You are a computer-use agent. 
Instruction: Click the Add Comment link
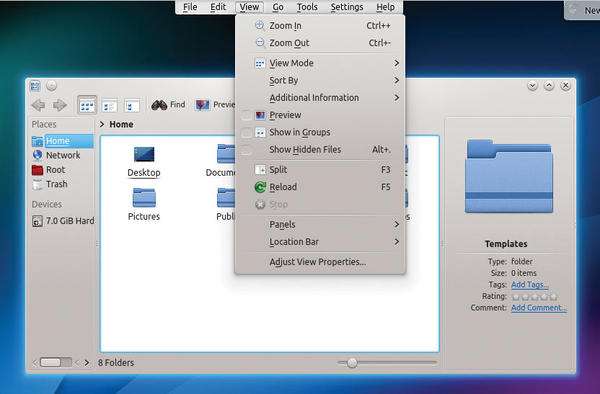539,308
